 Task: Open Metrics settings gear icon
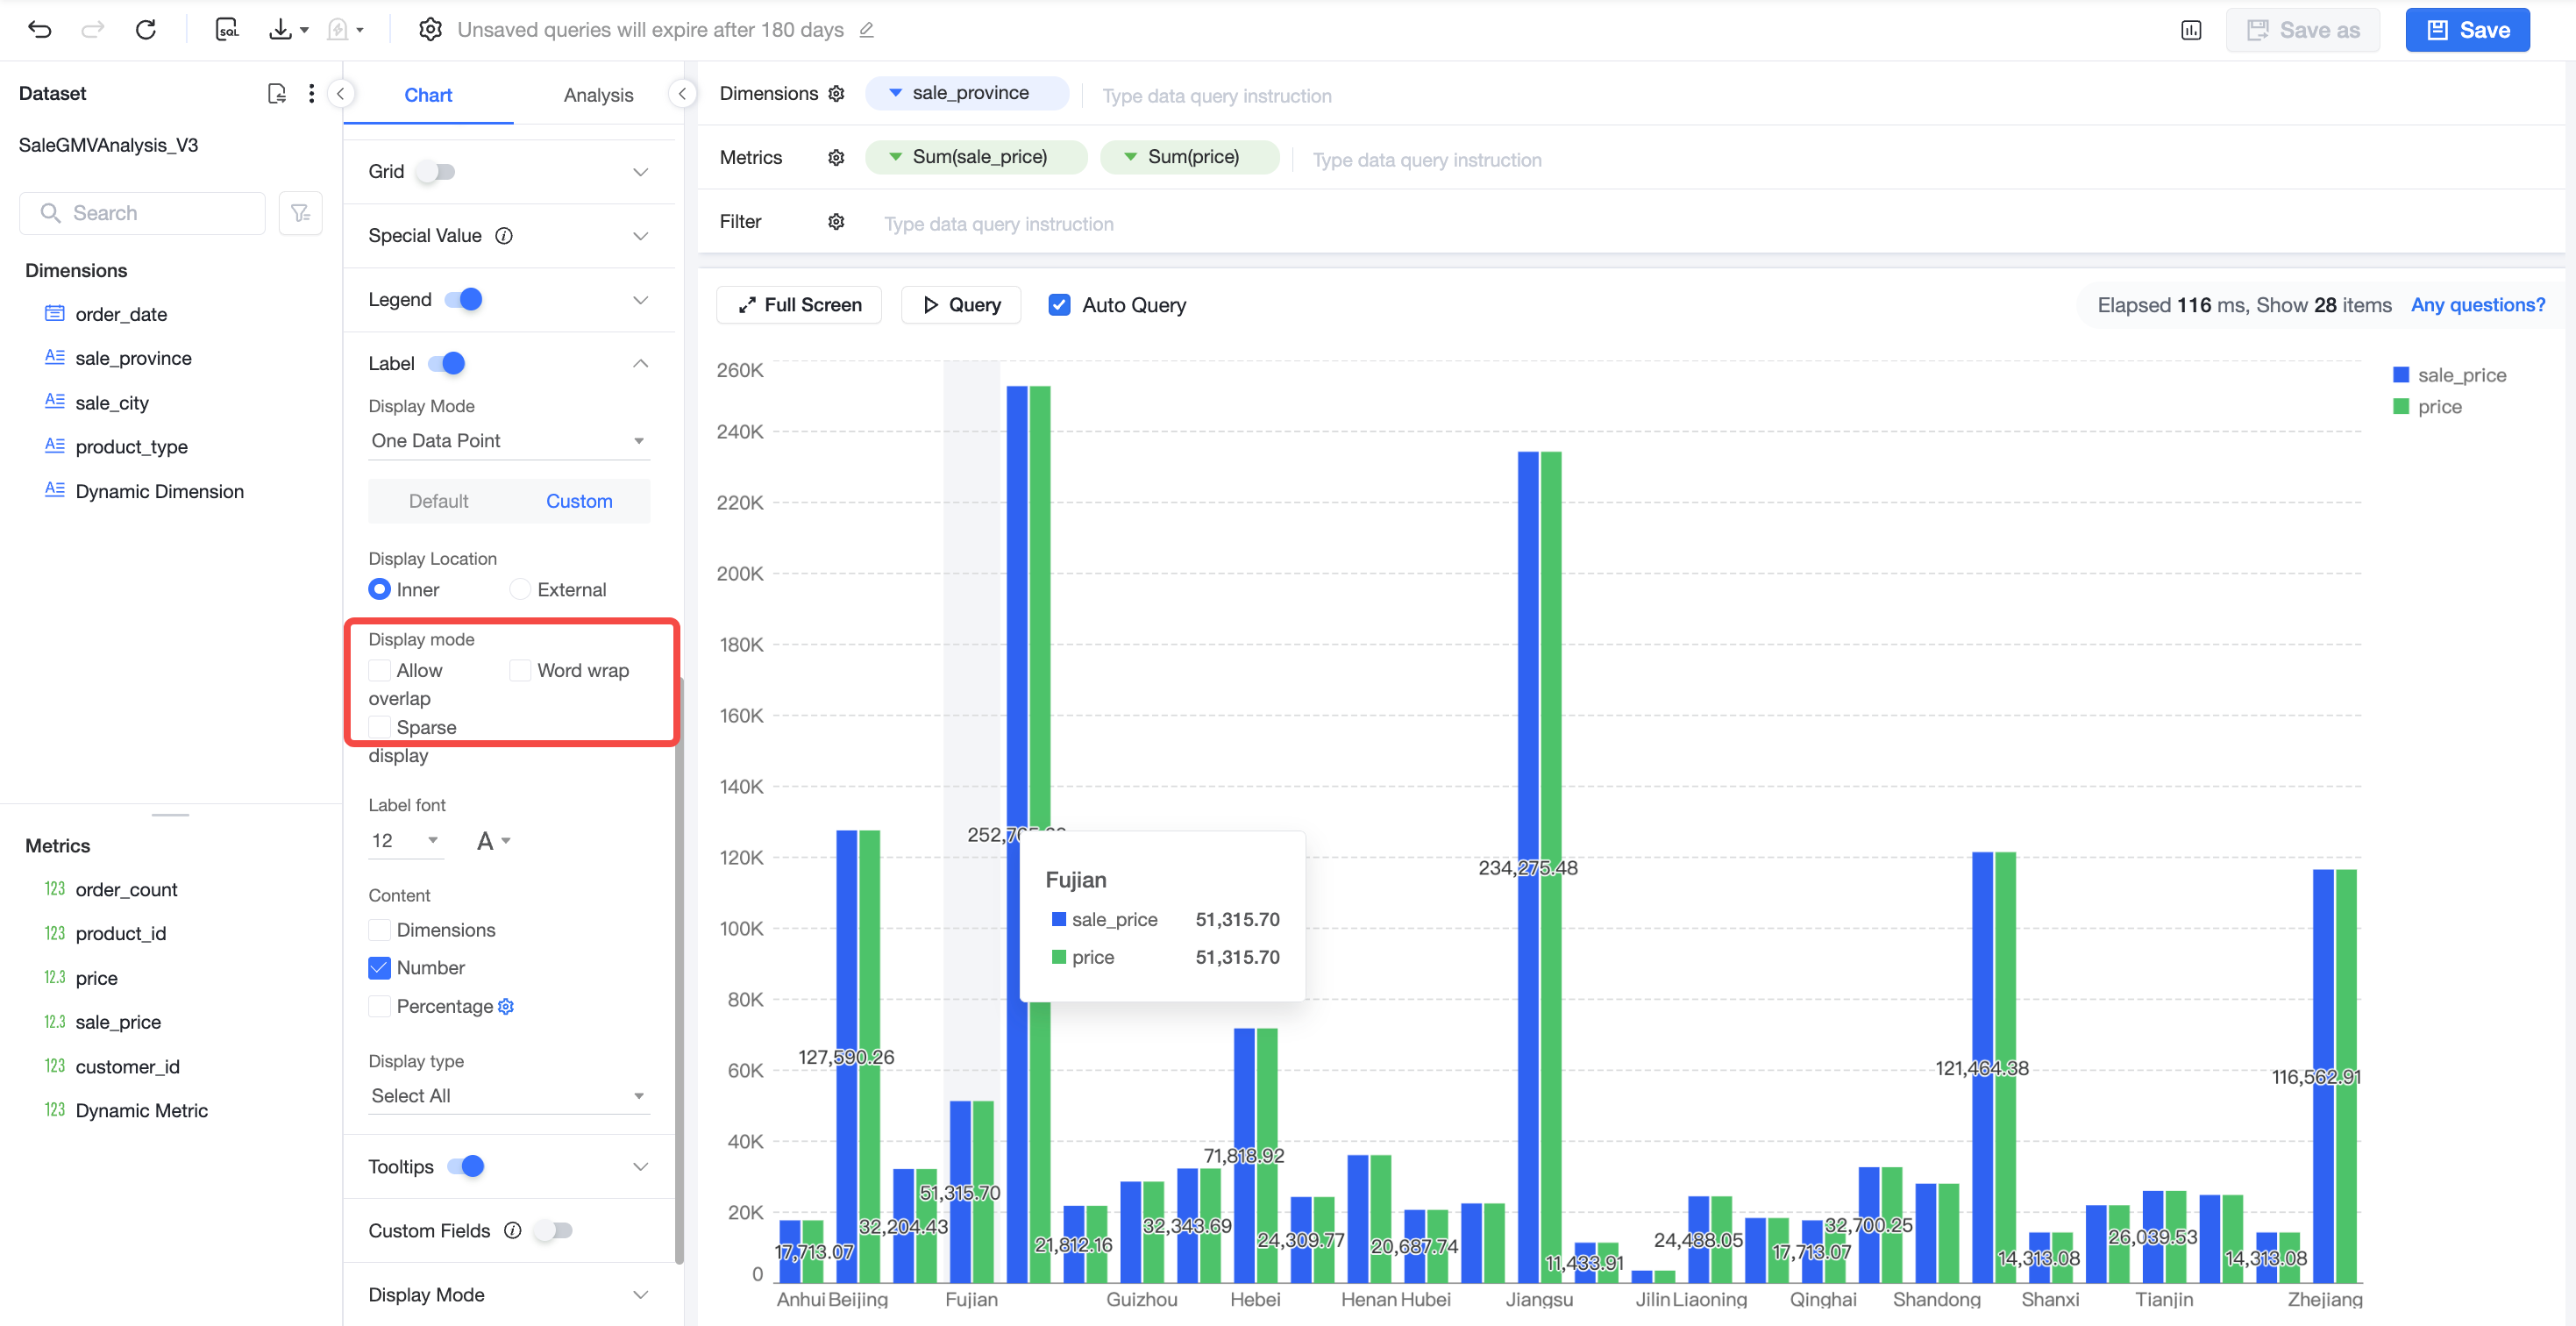(x=836, y=158)
